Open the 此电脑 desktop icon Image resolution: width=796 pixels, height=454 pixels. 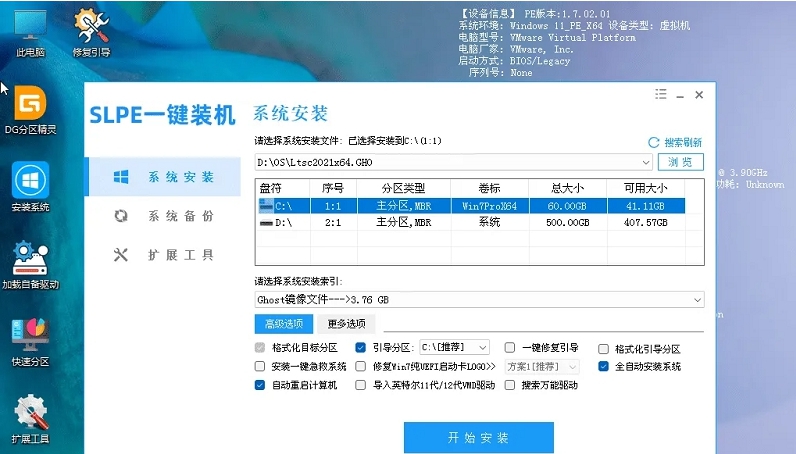(x=30, y=33)
